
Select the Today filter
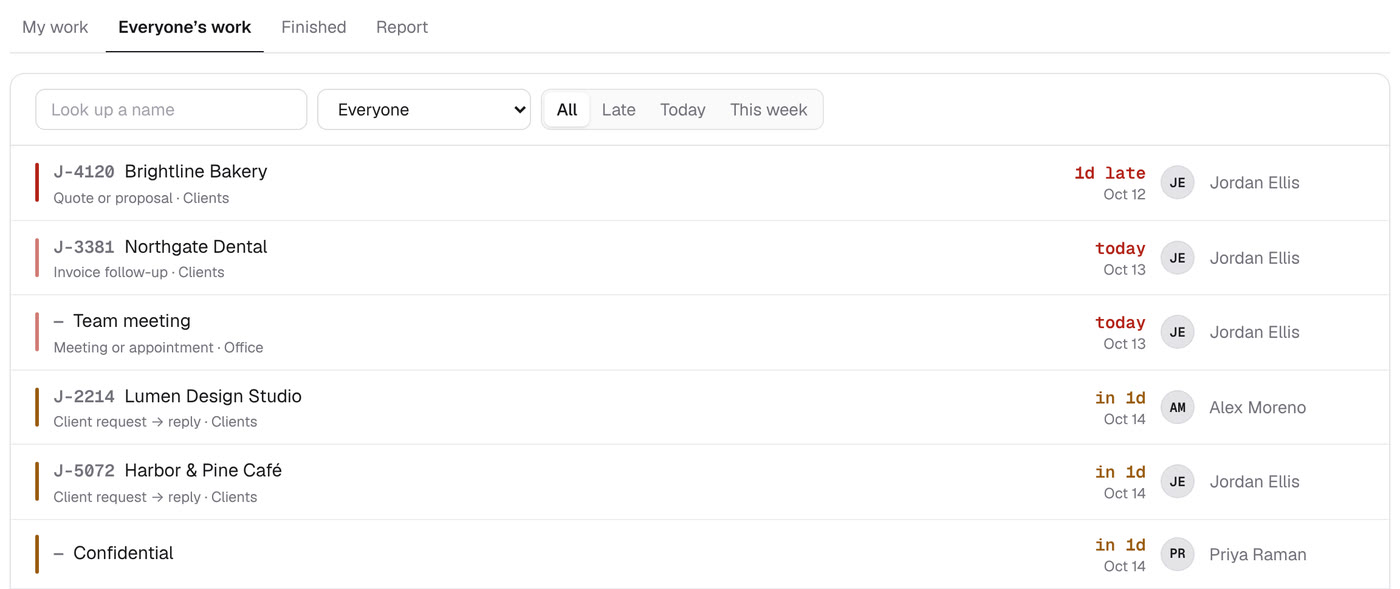[x=683, y=110]
